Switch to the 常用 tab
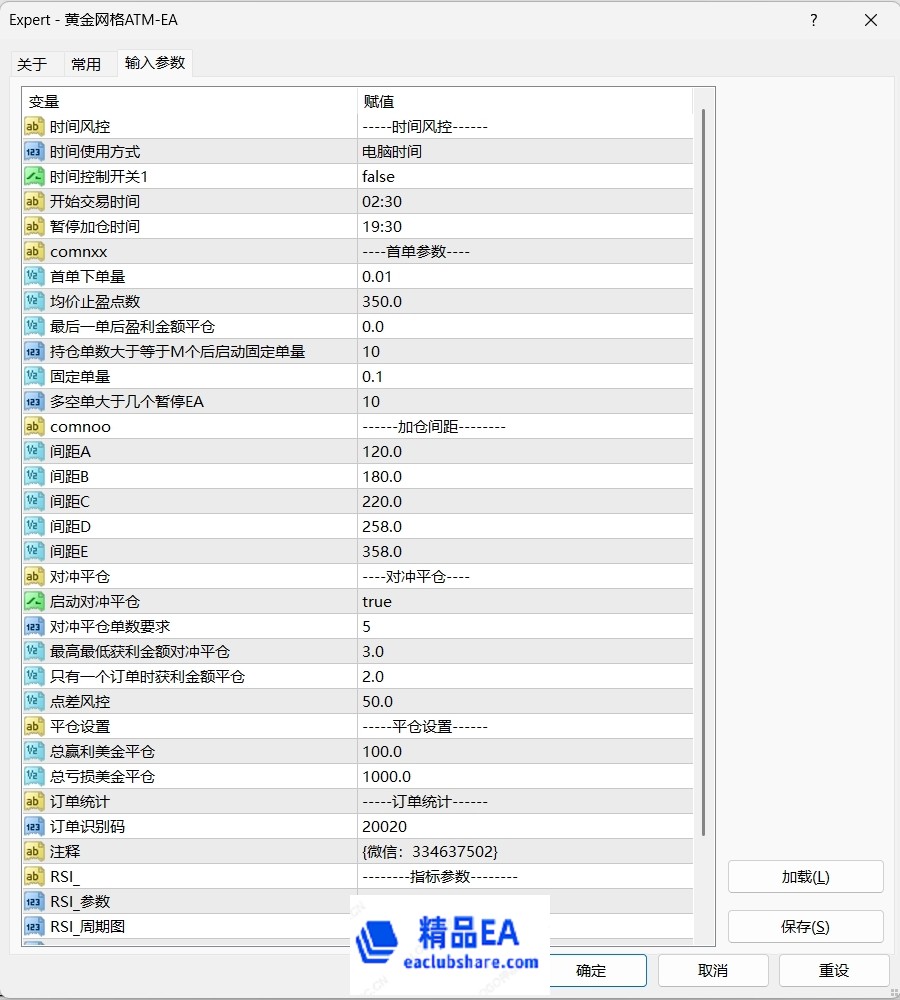 [x=88, y=63]
